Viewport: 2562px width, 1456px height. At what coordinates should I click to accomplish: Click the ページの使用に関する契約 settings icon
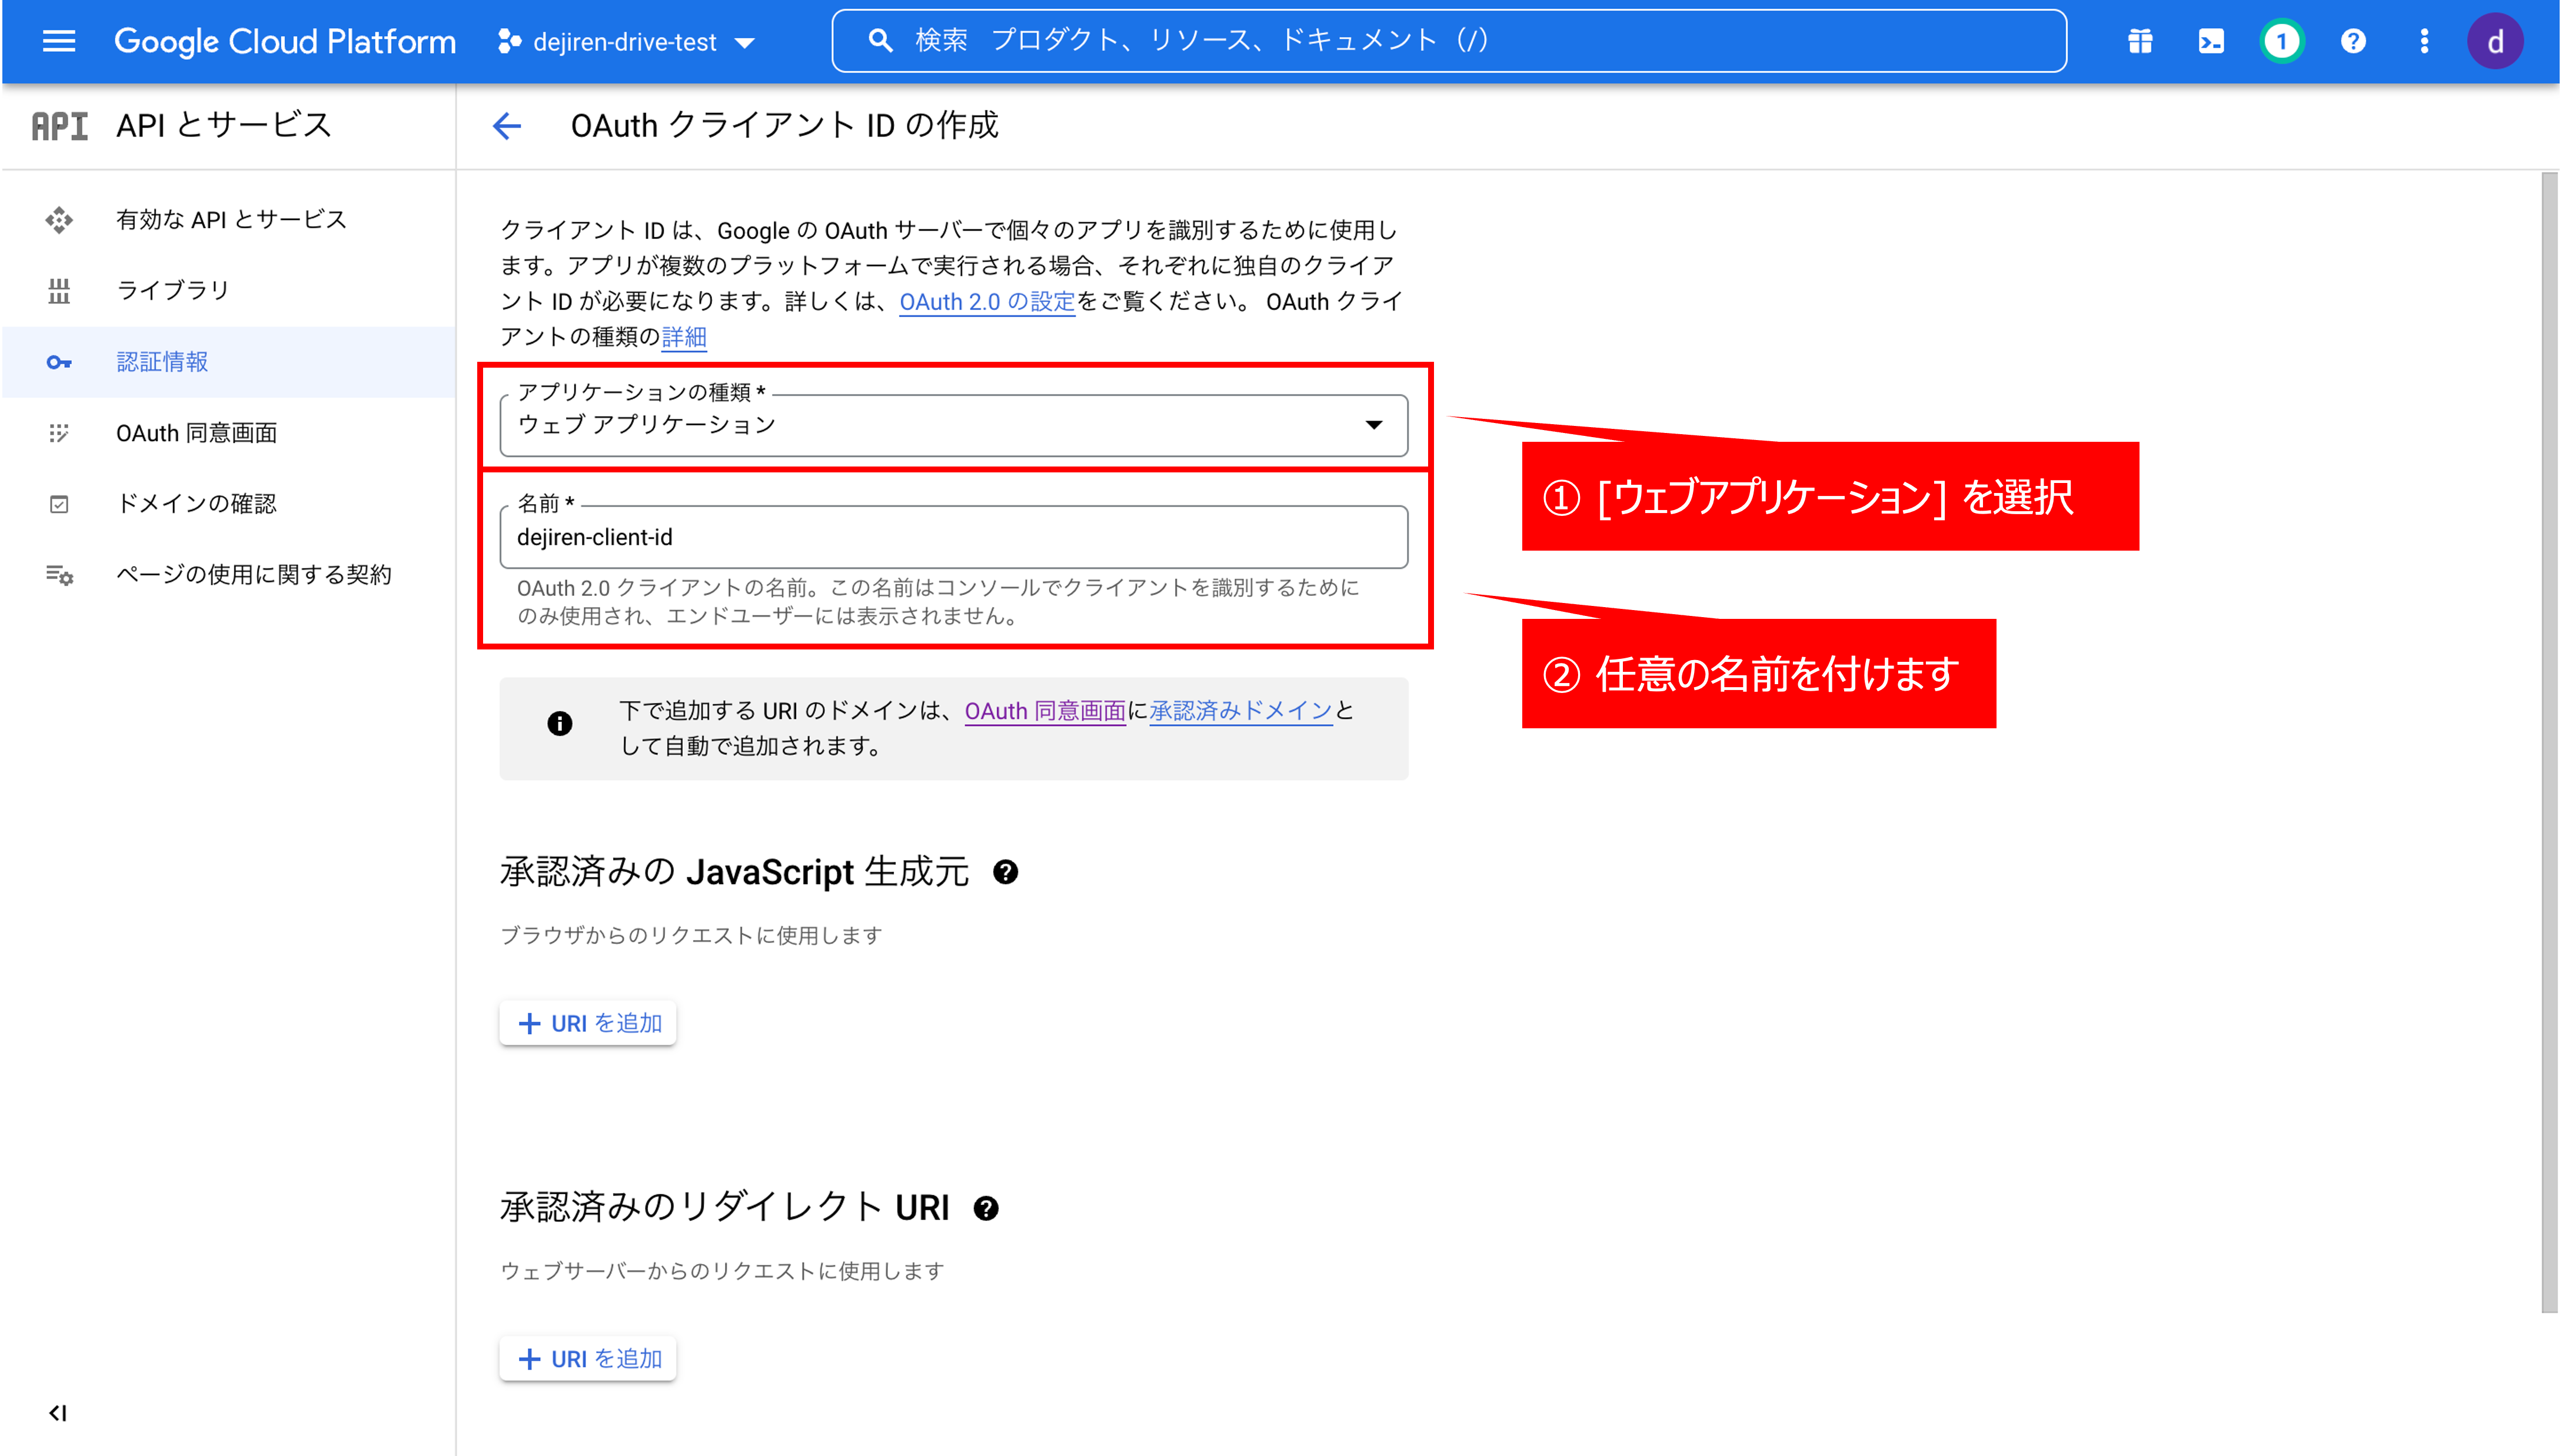(59, 574)
